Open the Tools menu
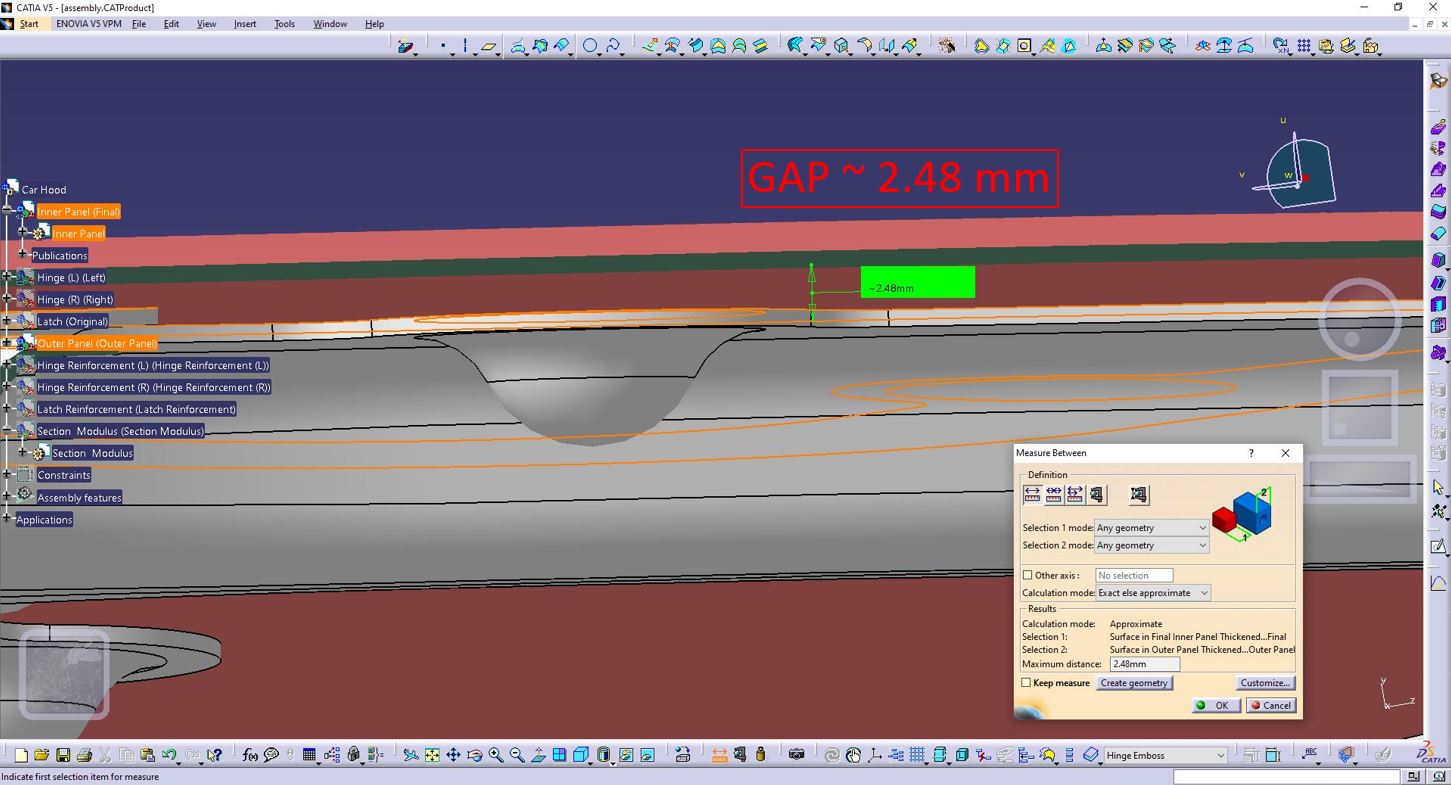This screenshot has height=785, width=1451. (285, 24)
